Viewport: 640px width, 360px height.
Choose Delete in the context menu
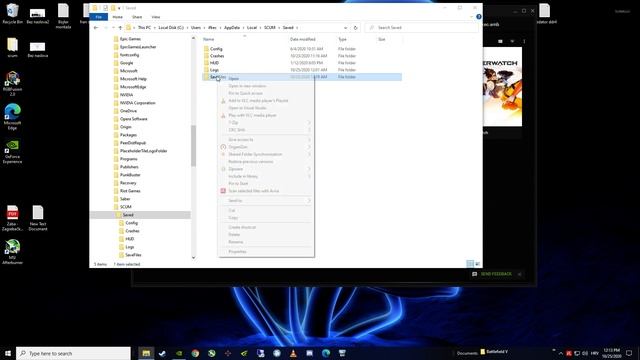pyautogui.click(x=266, y=234)
